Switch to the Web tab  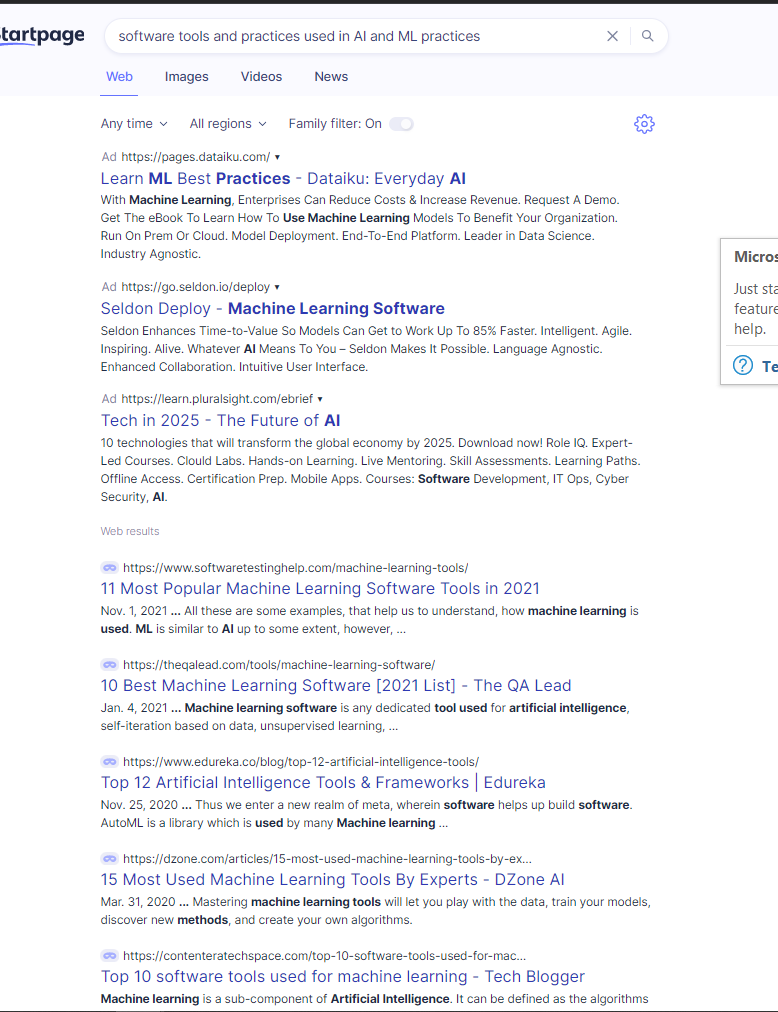(119, 77)
